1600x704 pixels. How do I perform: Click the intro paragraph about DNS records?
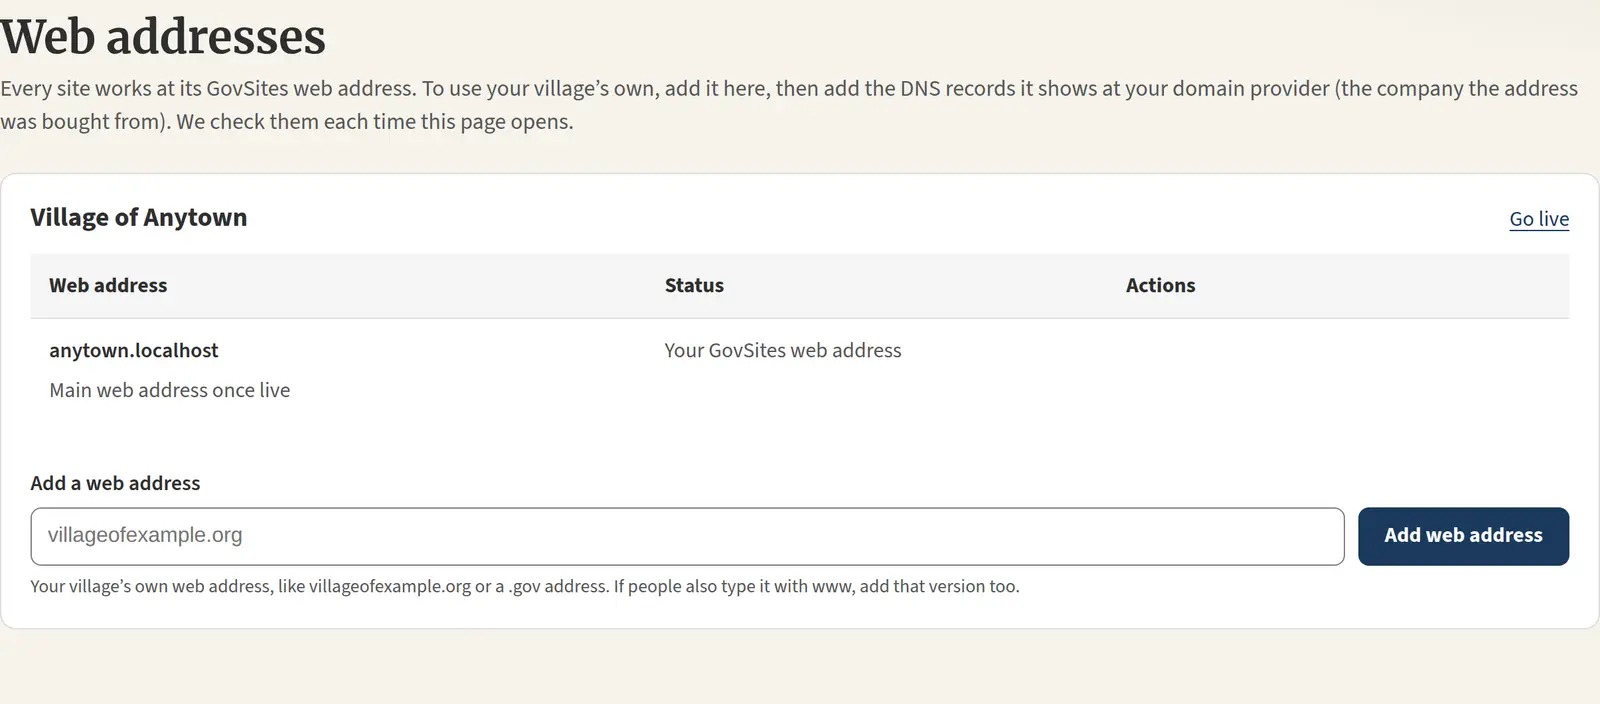coord(789,105)
